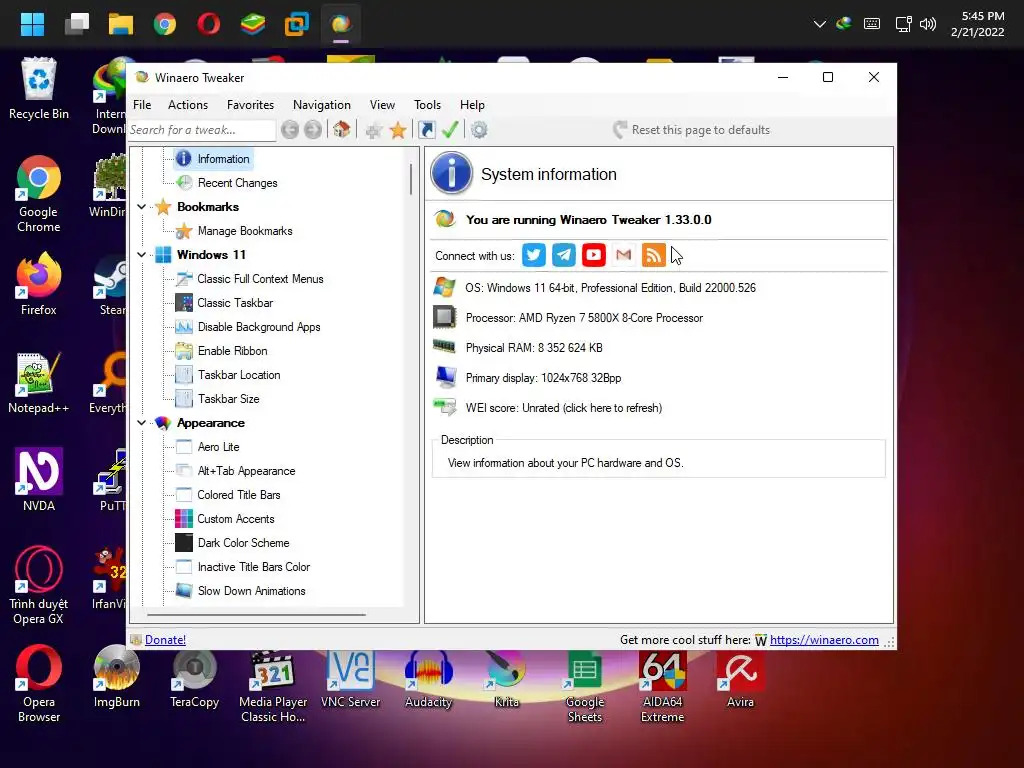
Task: Open File Explorer from the taskbar
Action: [121, 24]
